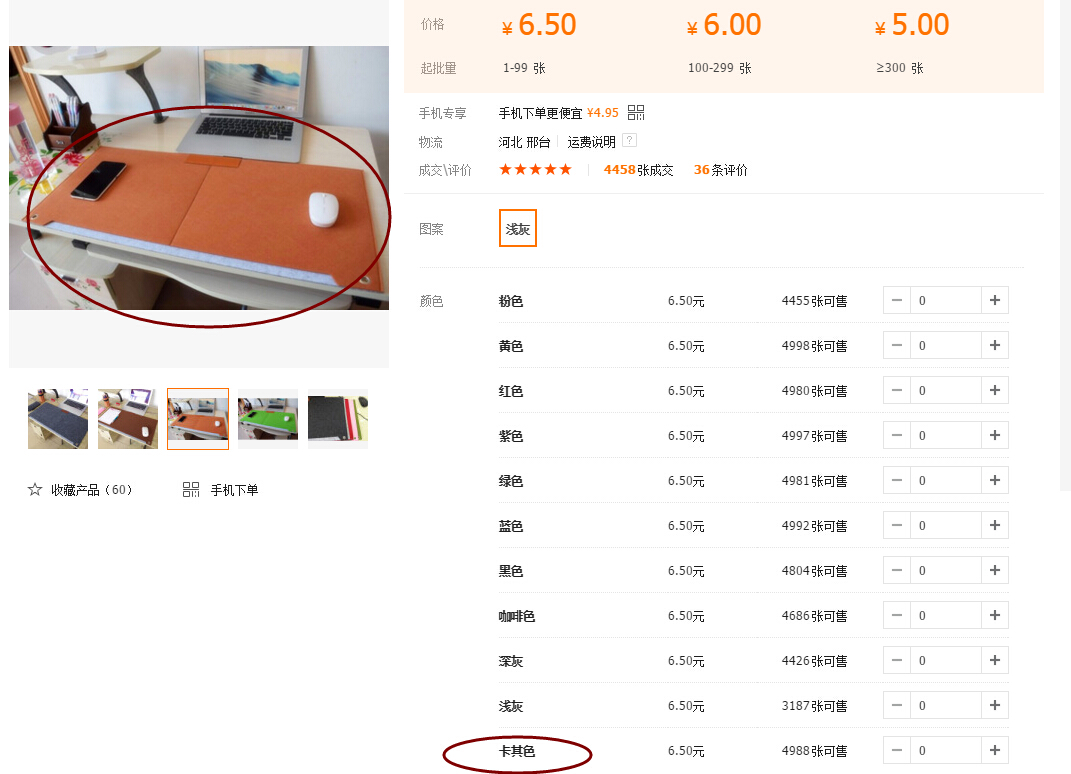Click the QR code icon beside 手机下单
Image resolution: width=1071 pixels, height=774 pixels.
pos(191,490)
